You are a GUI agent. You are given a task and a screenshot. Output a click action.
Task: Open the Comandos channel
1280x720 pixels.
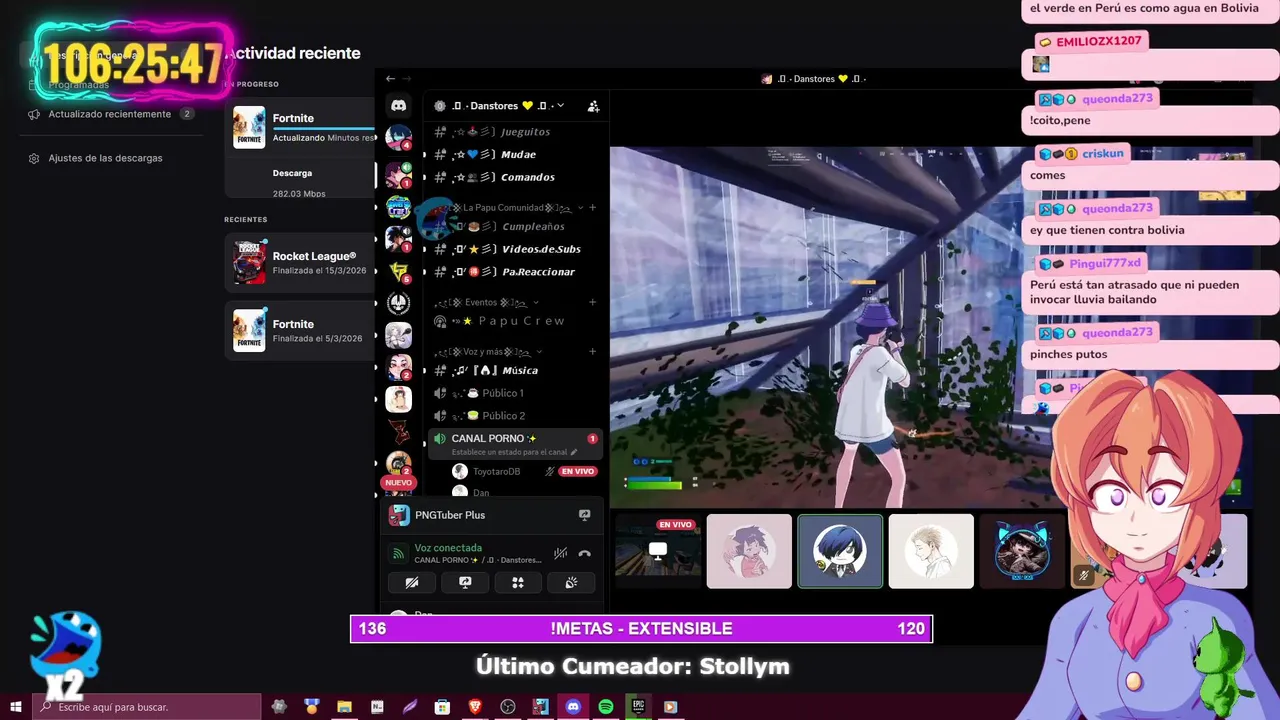pos(514,177)
